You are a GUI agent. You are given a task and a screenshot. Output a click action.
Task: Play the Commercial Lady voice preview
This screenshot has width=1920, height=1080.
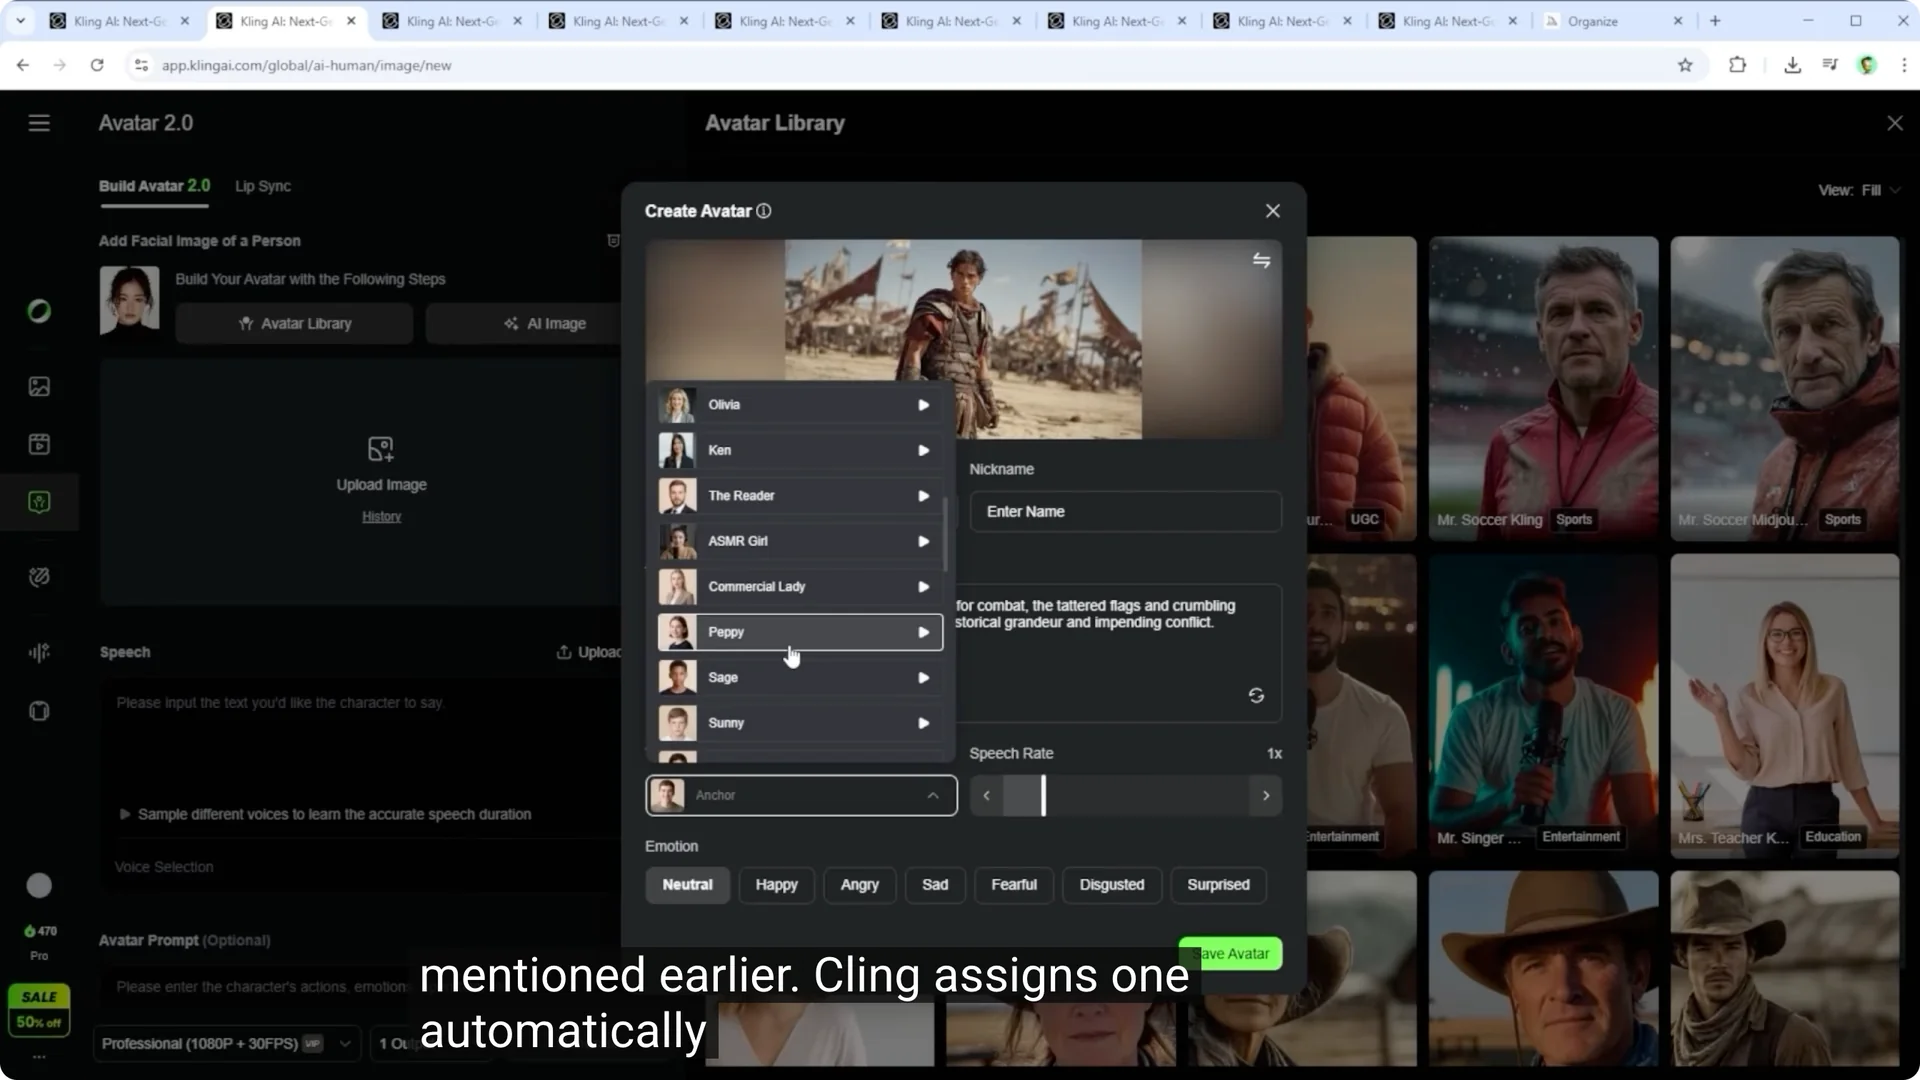pyautogui.click(x=924, y=587)
